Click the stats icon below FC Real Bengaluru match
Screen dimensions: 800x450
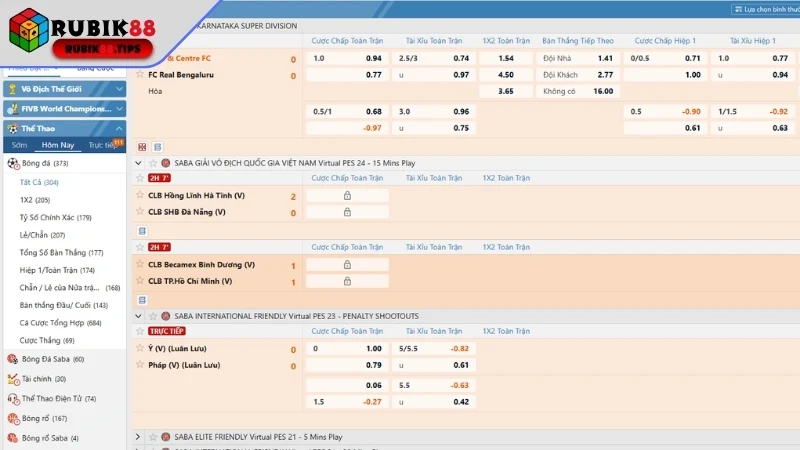tap(142, 147)
